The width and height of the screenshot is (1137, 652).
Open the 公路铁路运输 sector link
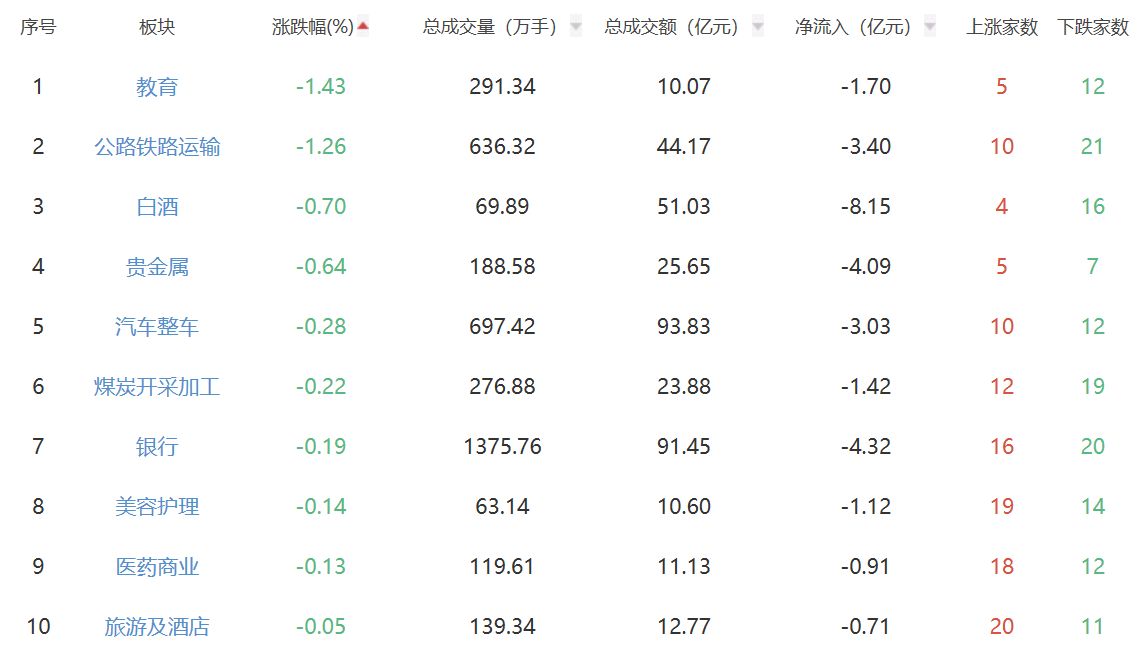[157, 147]
